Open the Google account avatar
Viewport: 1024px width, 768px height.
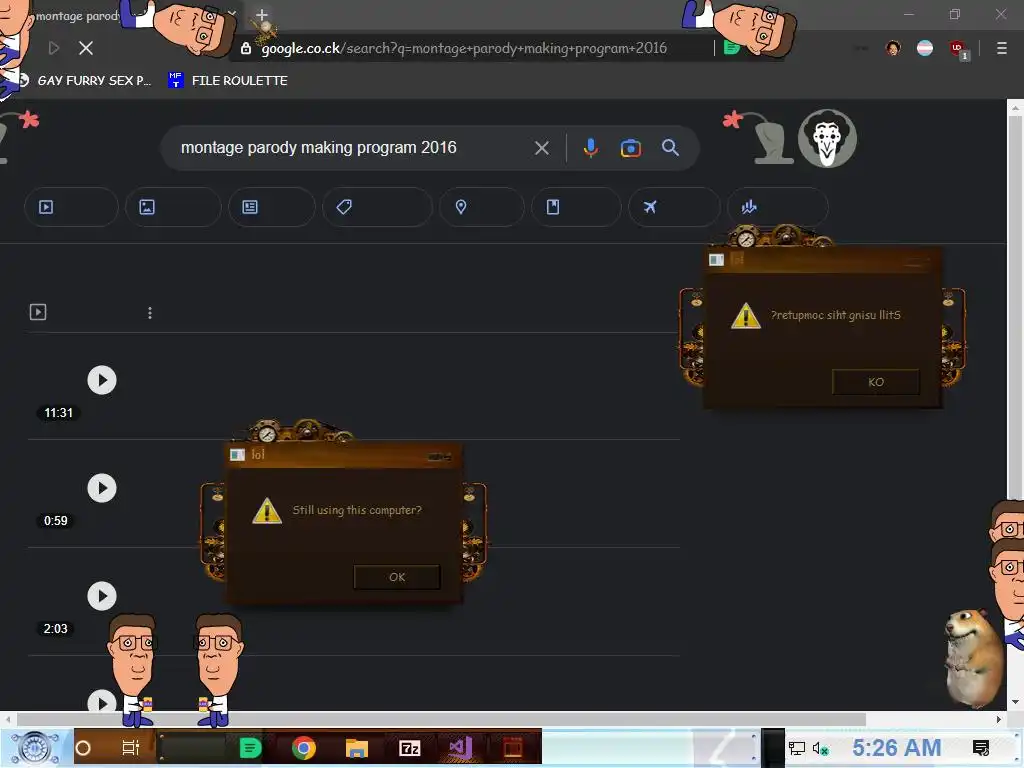click(827, 138)
